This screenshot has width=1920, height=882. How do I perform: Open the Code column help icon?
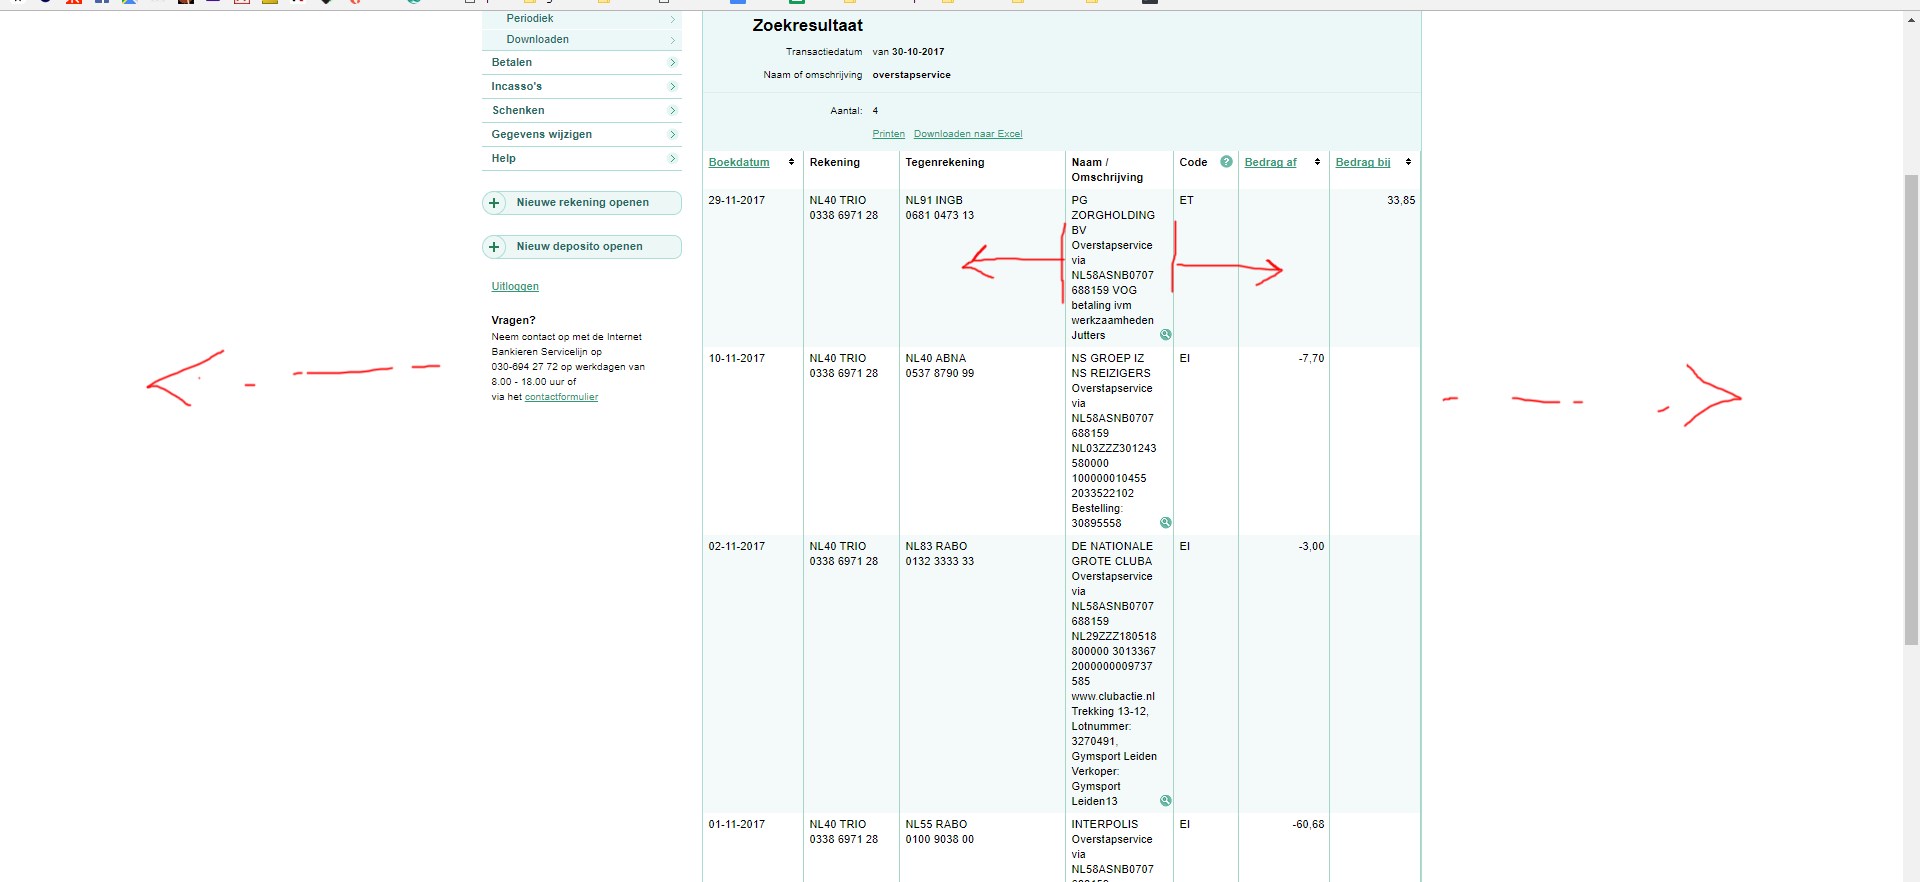click(x=1226, y=161)
